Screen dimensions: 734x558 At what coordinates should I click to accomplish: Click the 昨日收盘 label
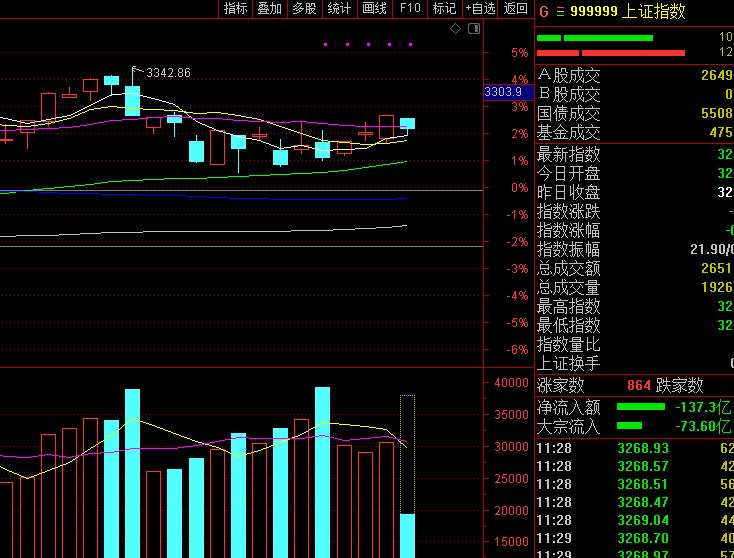tap(569, 192)
